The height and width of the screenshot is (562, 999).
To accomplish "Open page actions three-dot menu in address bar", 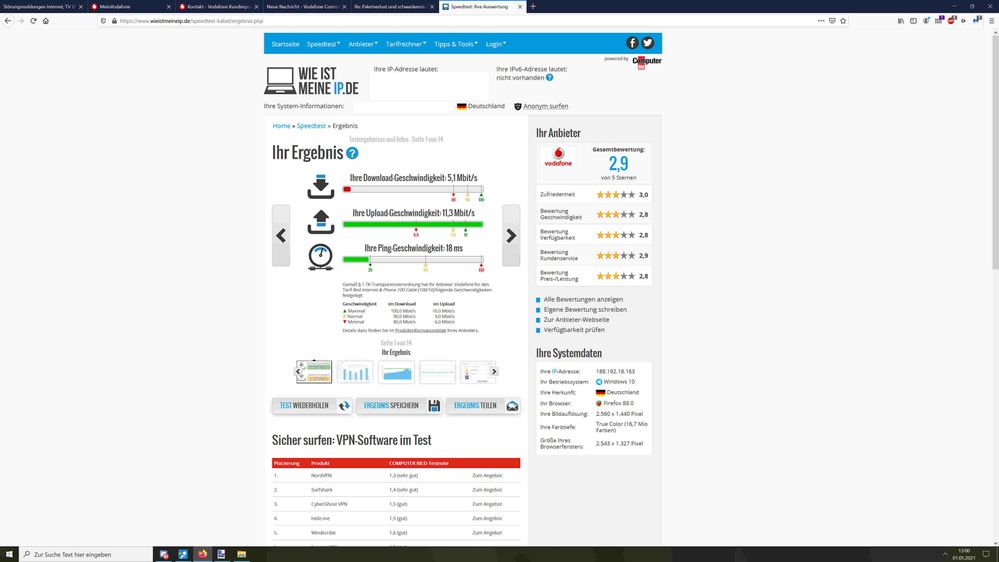I will 821,20.
